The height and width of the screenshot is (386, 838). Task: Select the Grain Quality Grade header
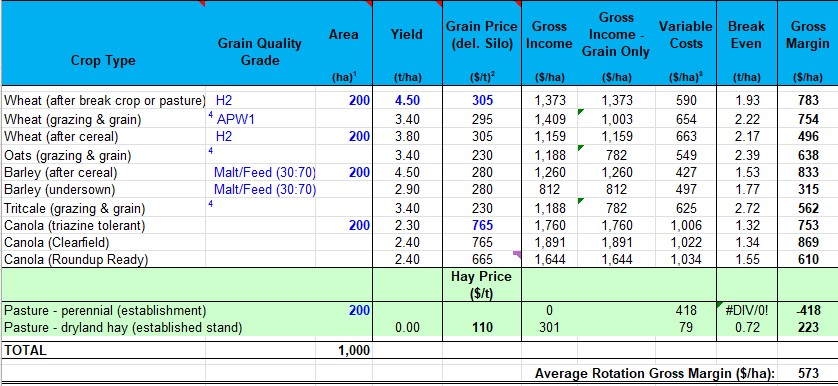click(x=260, y=51)
